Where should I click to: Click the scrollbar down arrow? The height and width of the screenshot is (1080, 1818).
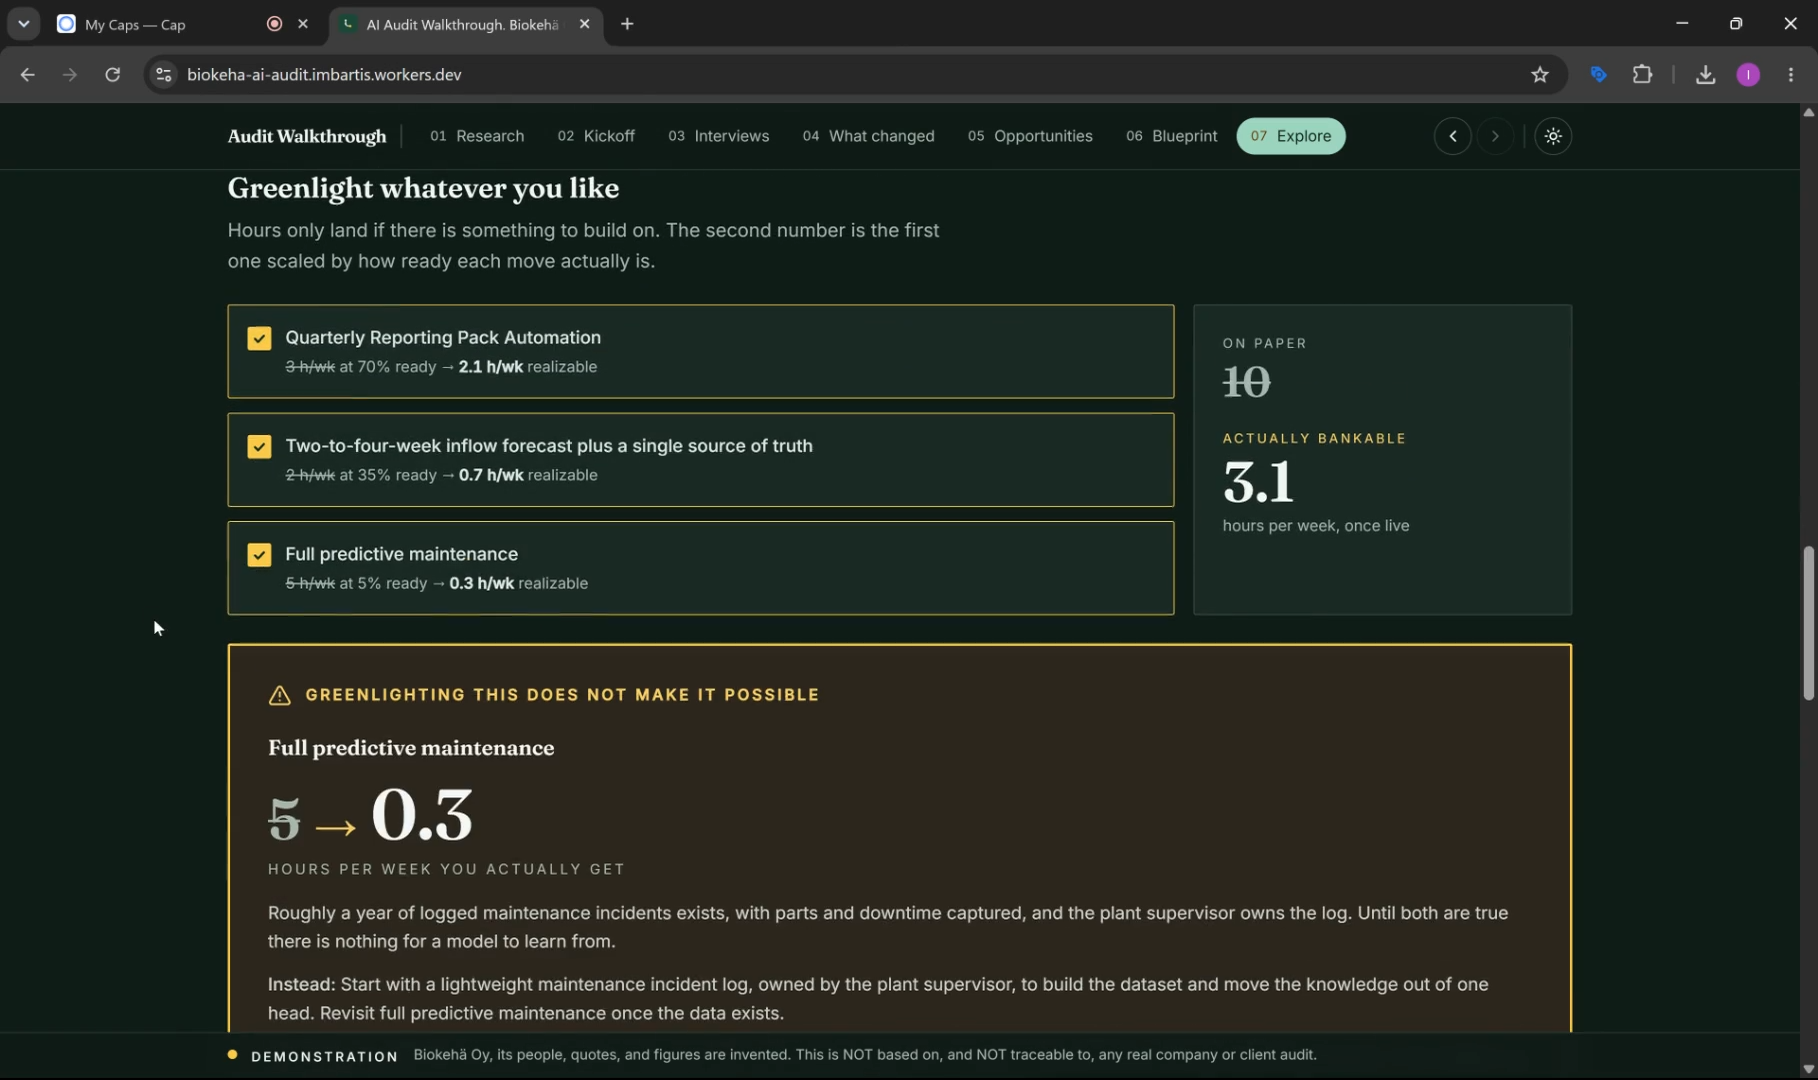(1808, 1069)
